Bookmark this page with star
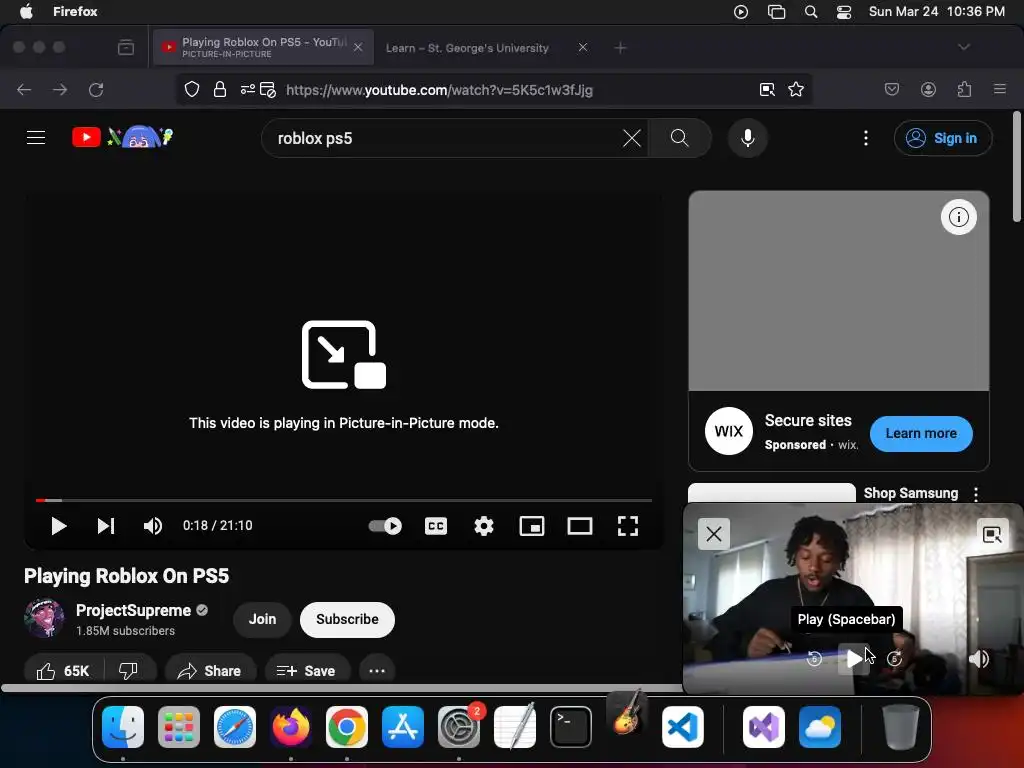This screenshot has height=768, width=1024. (795, 89)
